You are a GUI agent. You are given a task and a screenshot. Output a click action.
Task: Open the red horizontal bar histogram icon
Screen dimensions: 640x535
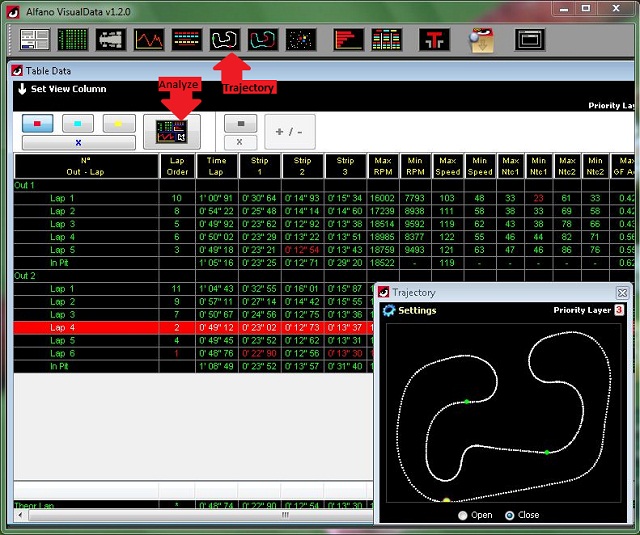click(348, 40)
